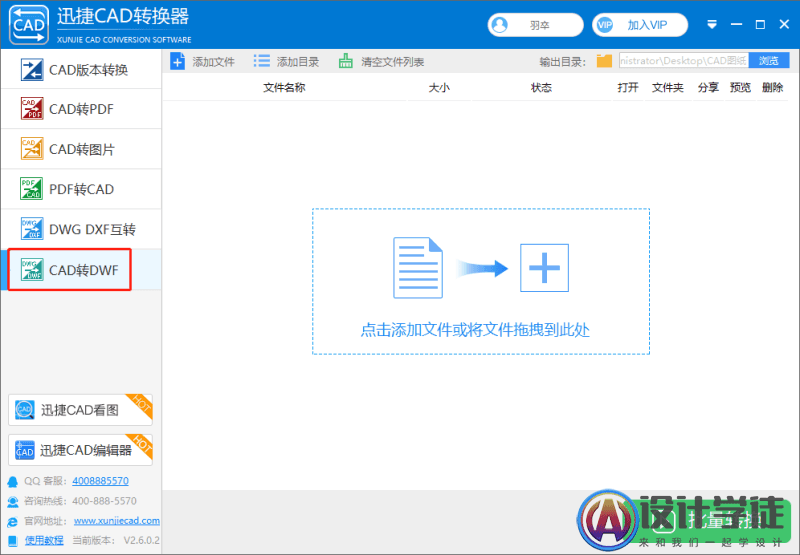Click the 文件夹 column header
Image resolution: width=800 pixels, height=555 pixels.
(x=668, y=88)
